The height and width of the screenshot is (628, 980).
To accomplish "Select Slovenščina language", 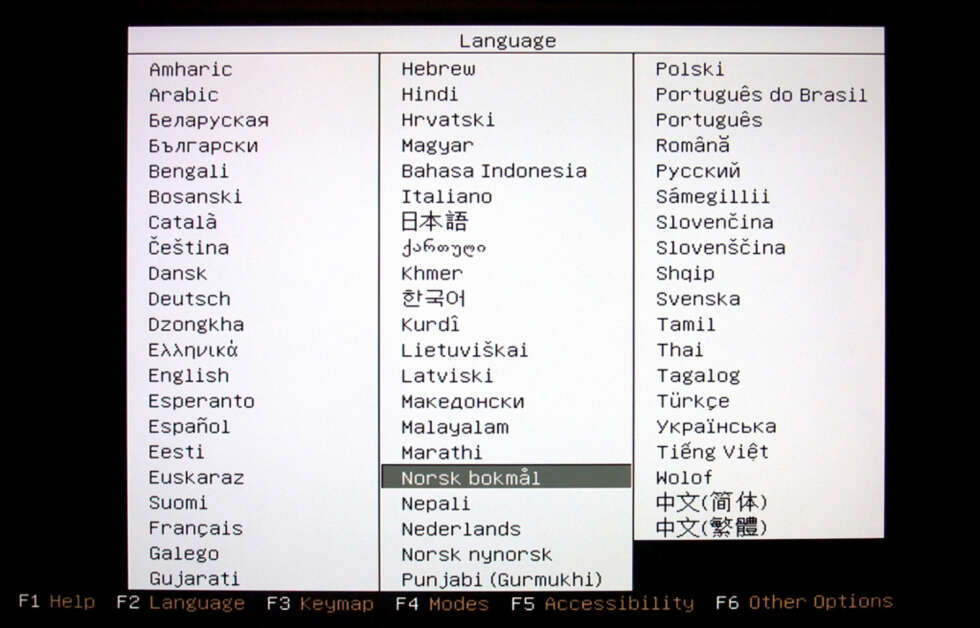I will [721, 247].
